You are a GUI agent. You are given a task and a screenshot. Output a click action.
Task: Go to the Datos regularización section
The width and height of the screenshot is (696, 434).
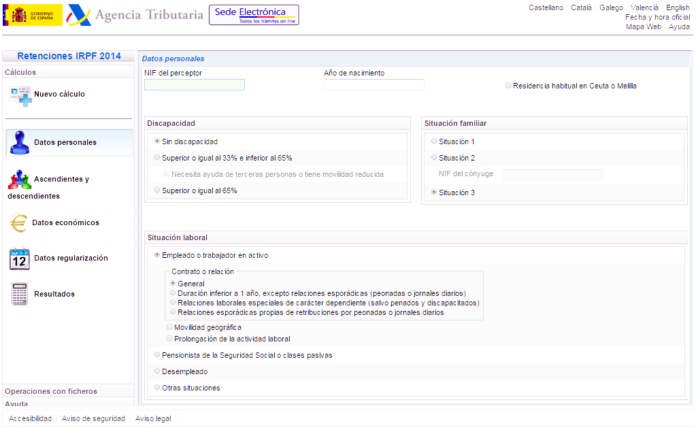coord(71,258)
